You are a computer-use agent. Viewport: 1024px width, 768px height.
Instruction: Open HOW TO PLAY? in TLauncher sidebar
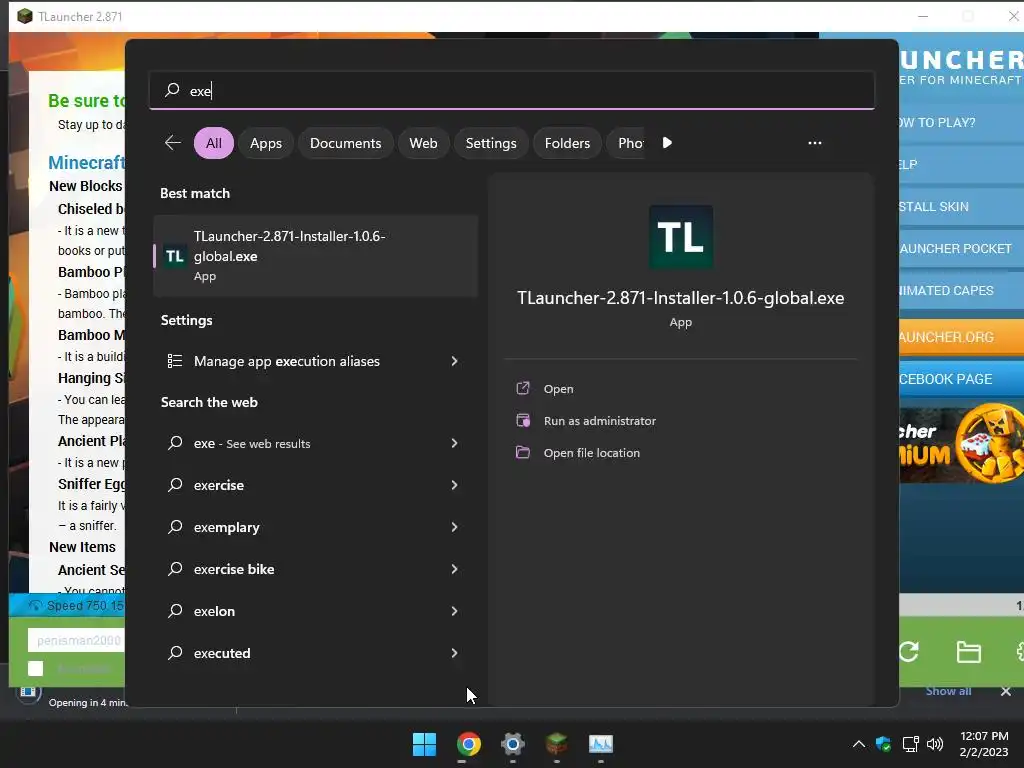961,123
